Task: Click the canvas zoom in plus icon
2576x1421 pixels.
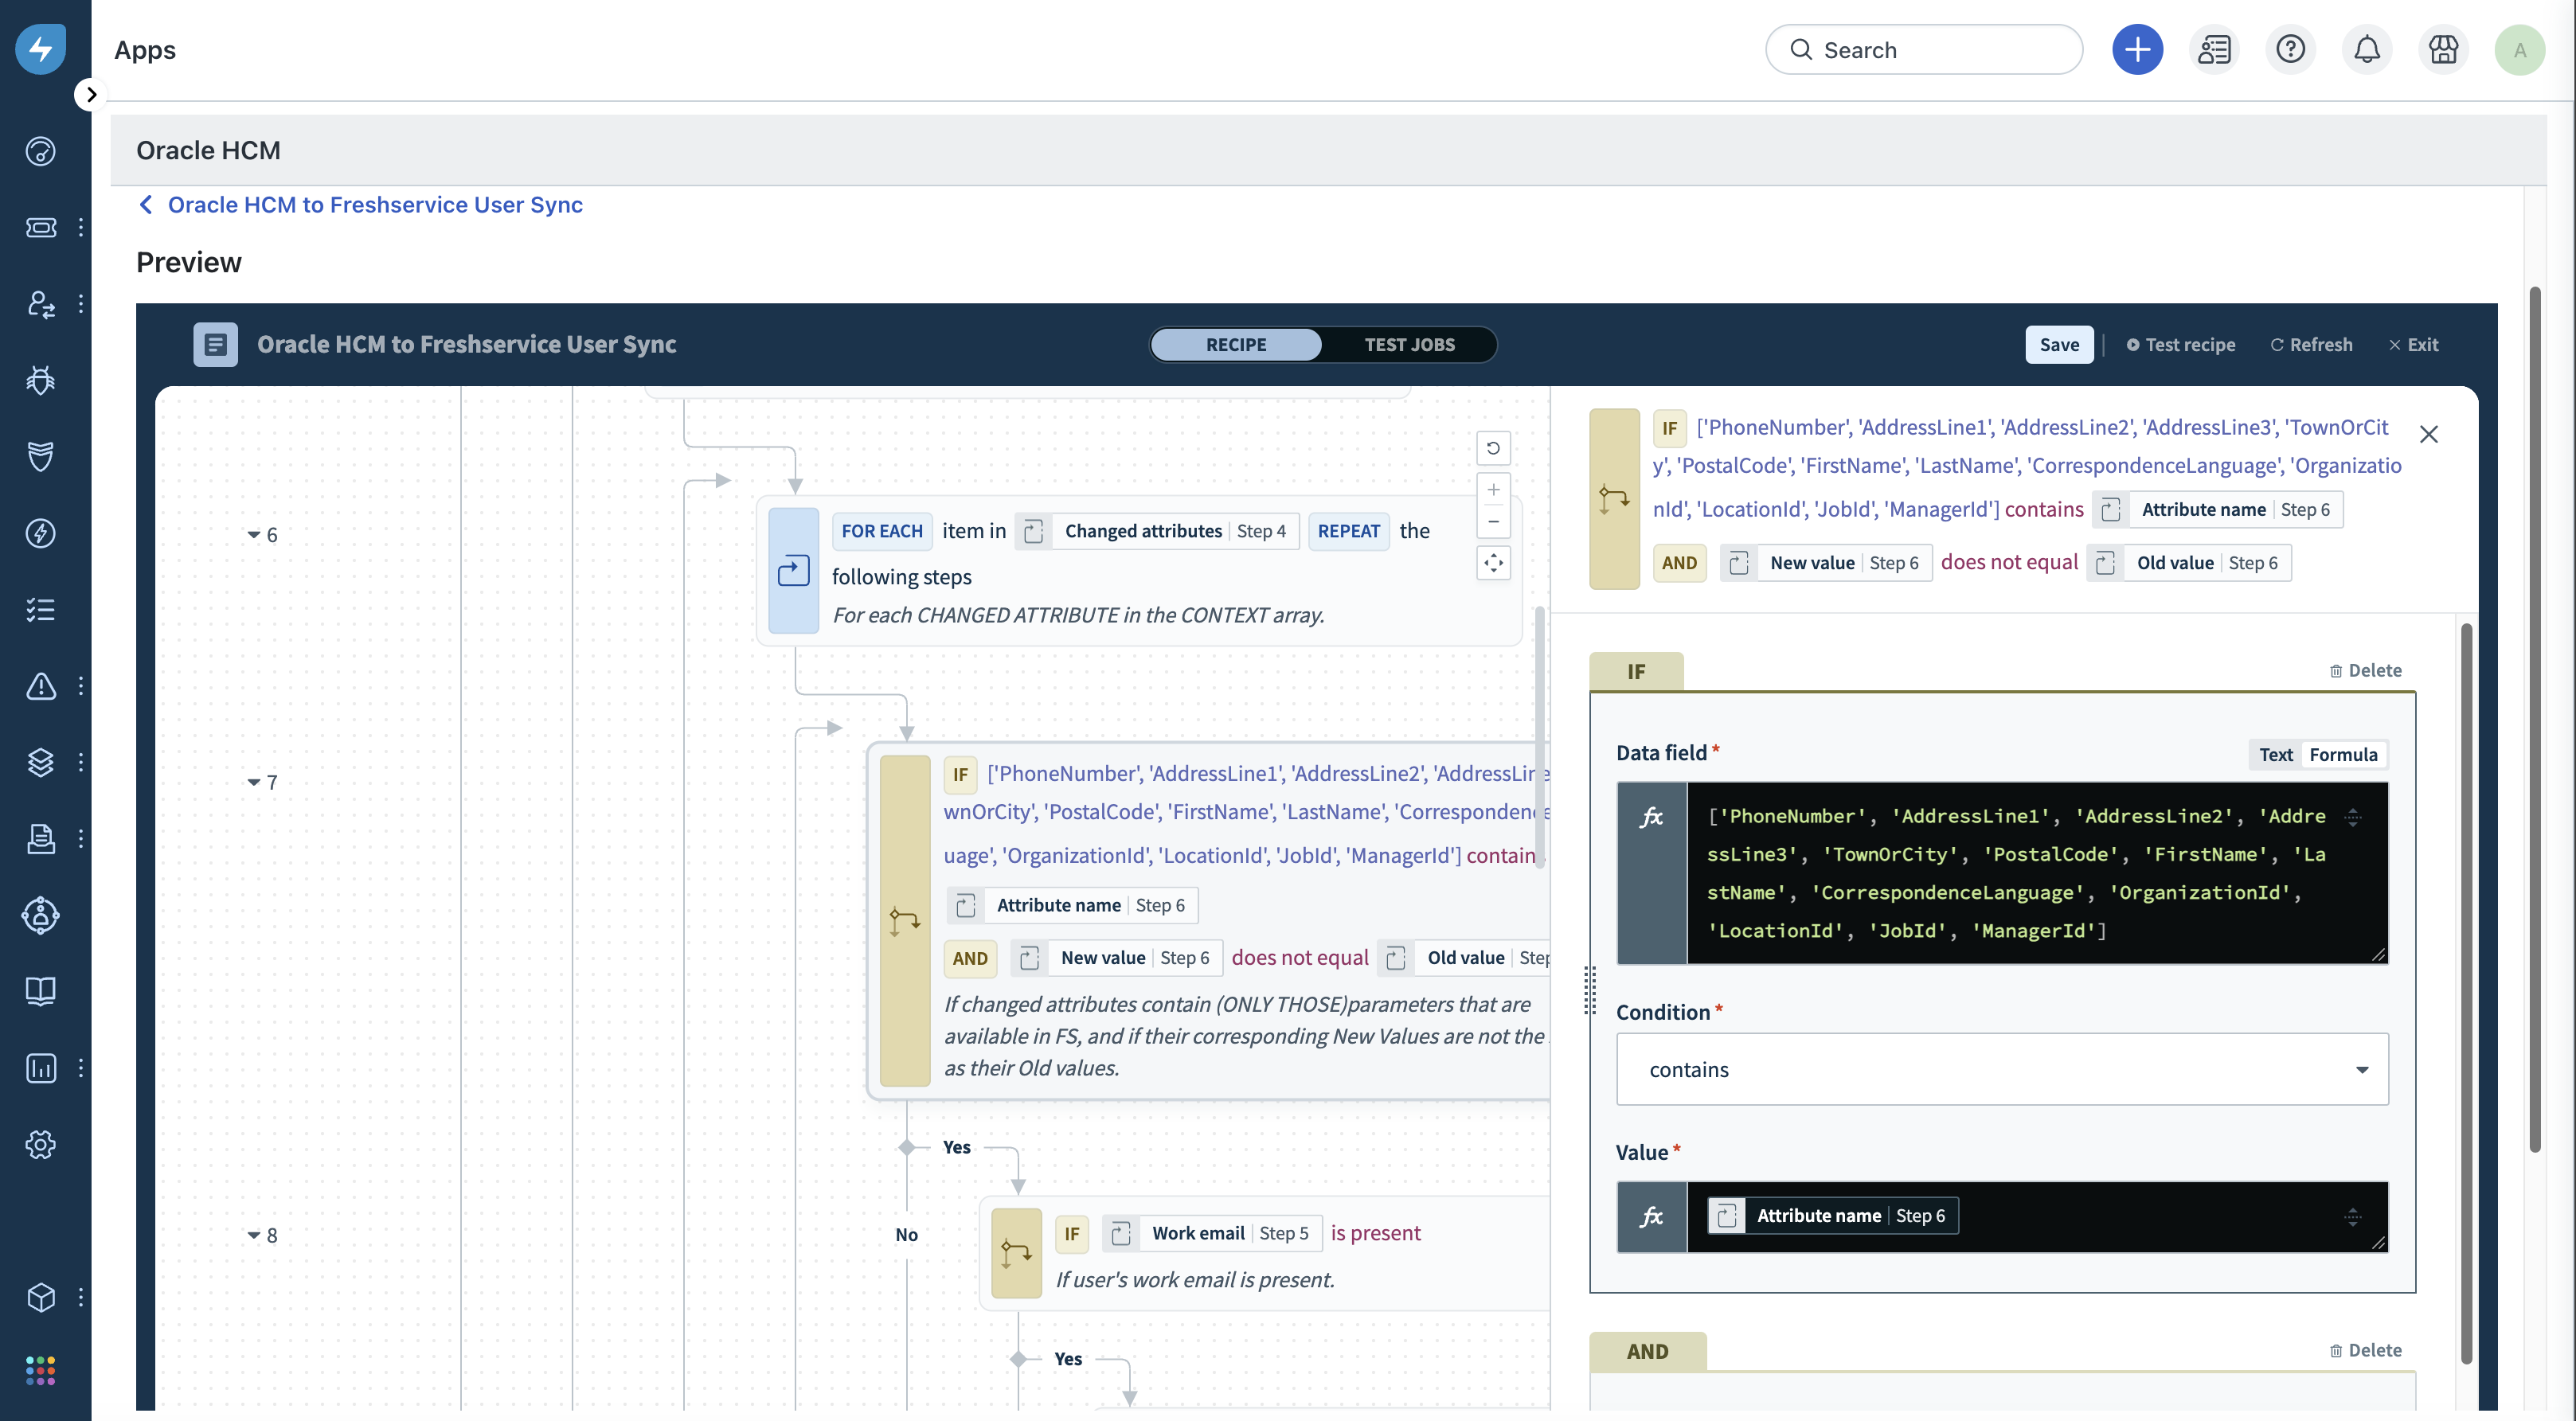Action: pos(1493,490)
